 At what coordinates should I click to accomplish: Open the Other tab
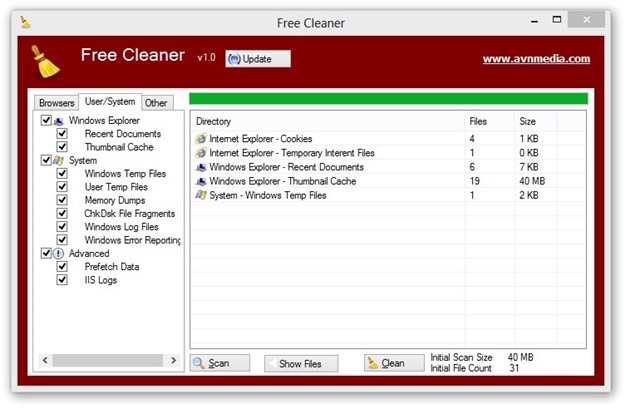156,103
